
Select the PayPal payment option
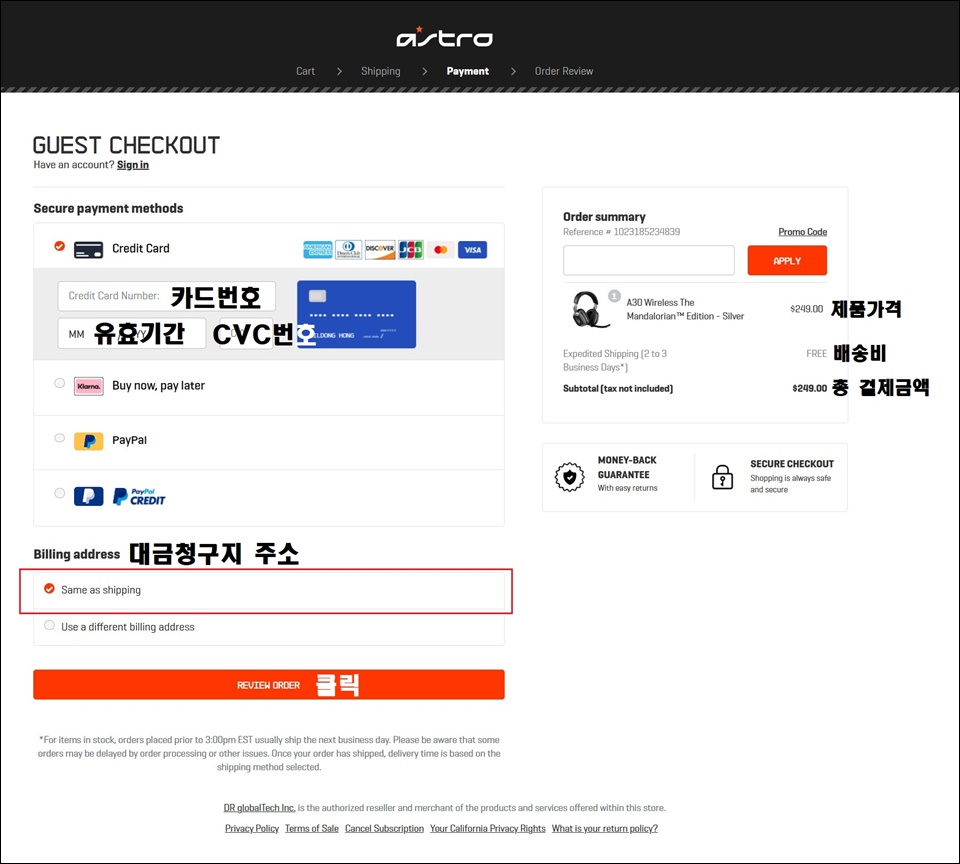pos(59,438)
